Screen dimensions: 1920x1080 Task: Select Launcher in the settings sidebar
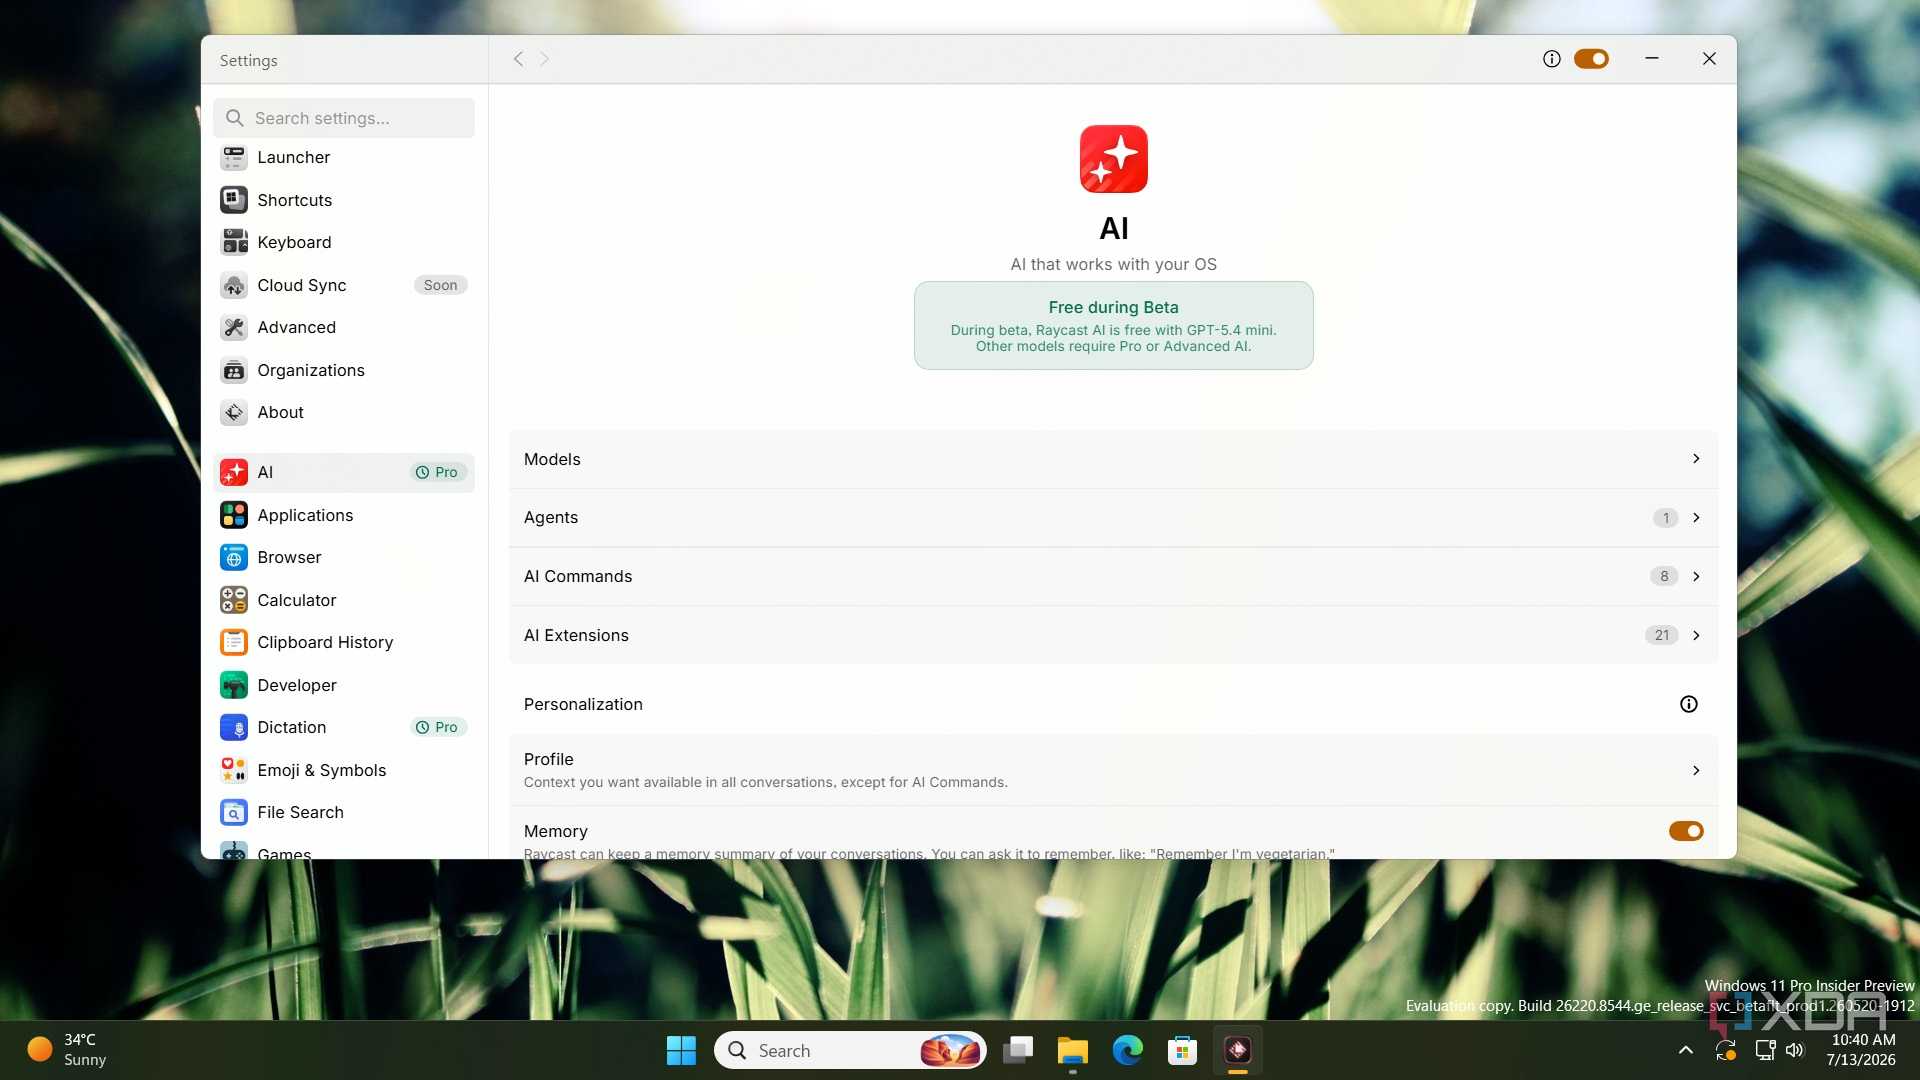coord(344,158)
